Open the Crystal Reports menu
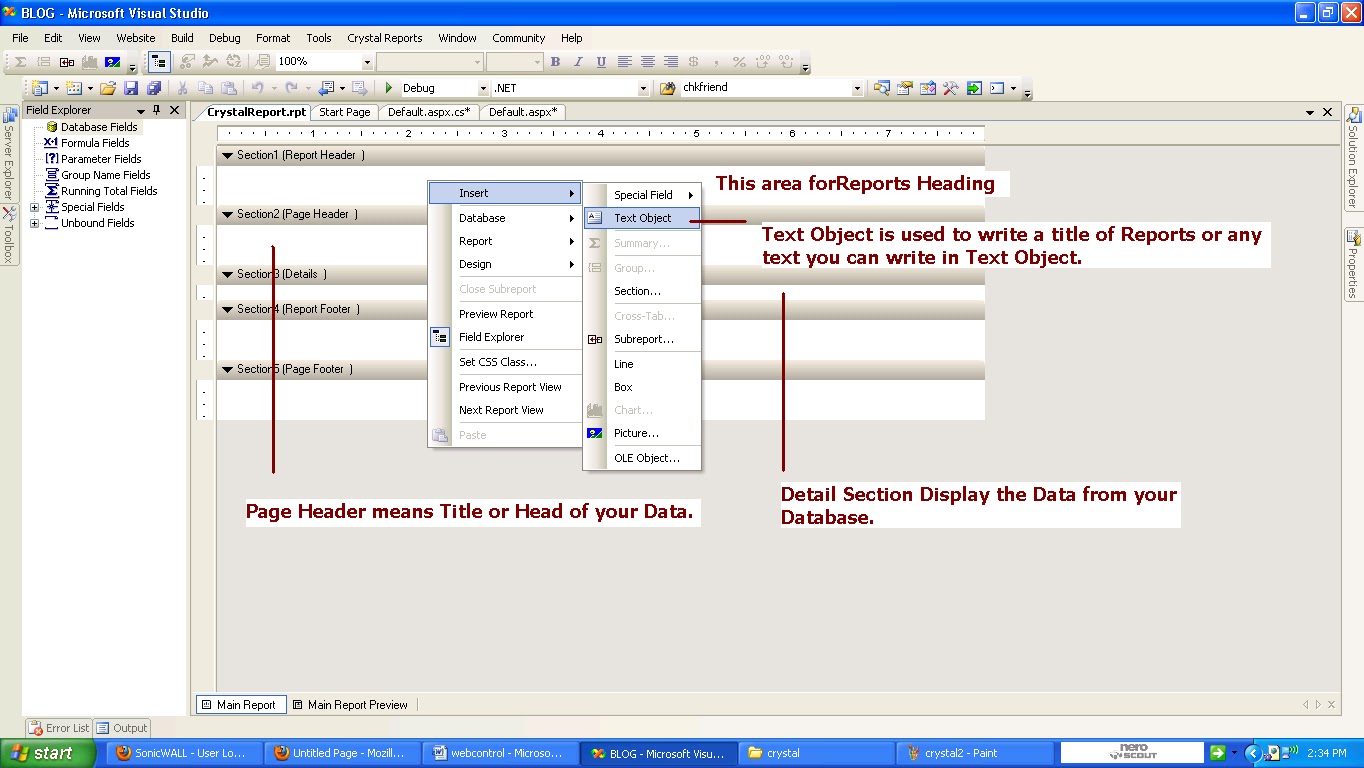The height and width of the screenshot is (768, 1364). [x=385, y=38]
